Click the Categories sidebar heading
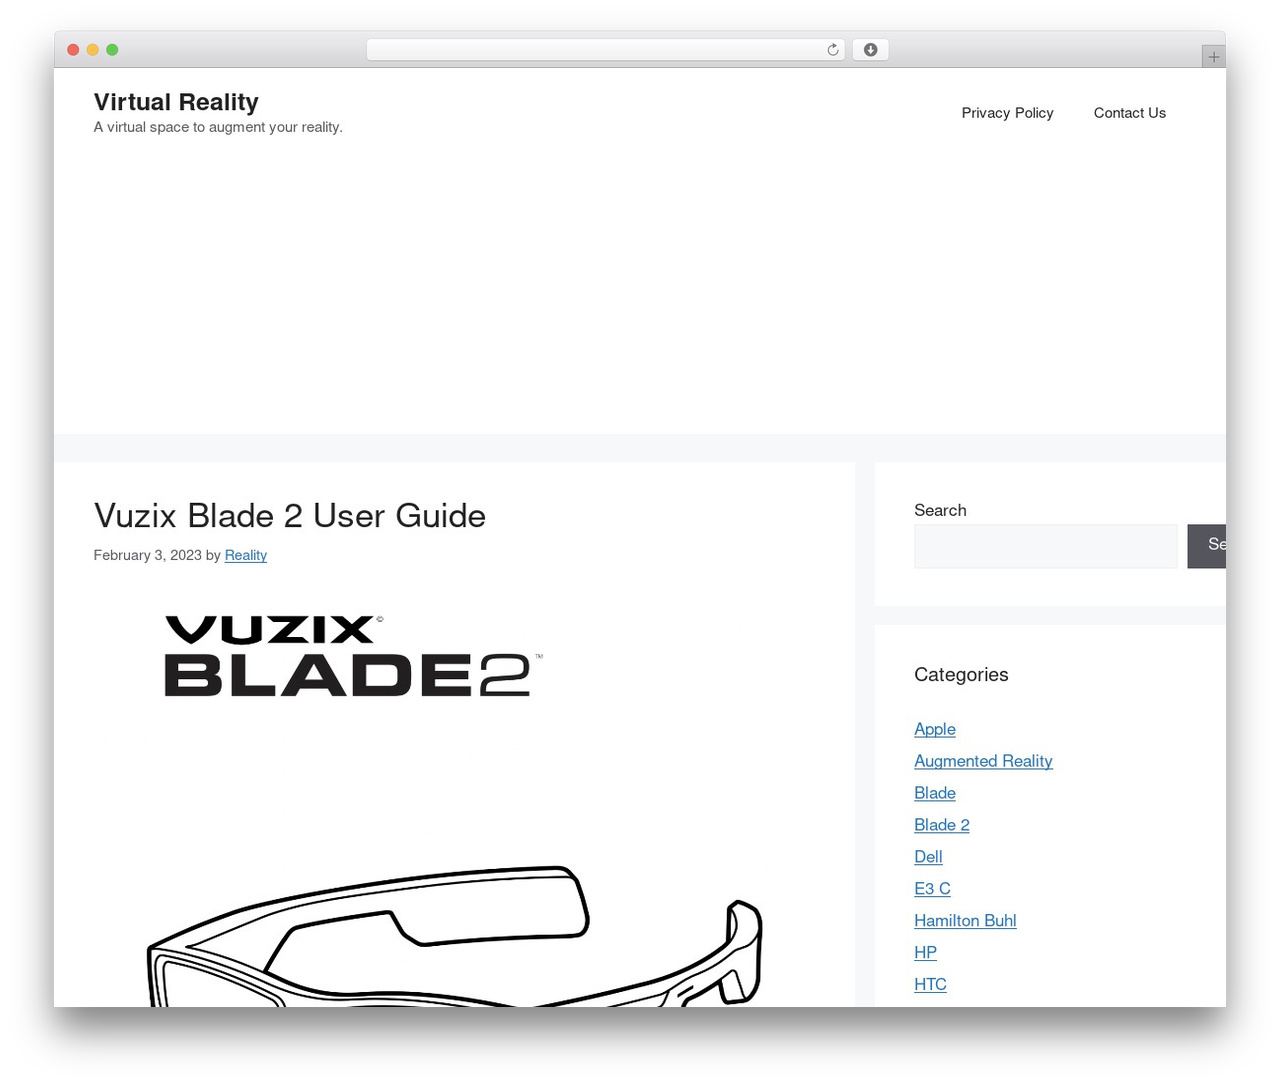 click(x=961, y=675)
